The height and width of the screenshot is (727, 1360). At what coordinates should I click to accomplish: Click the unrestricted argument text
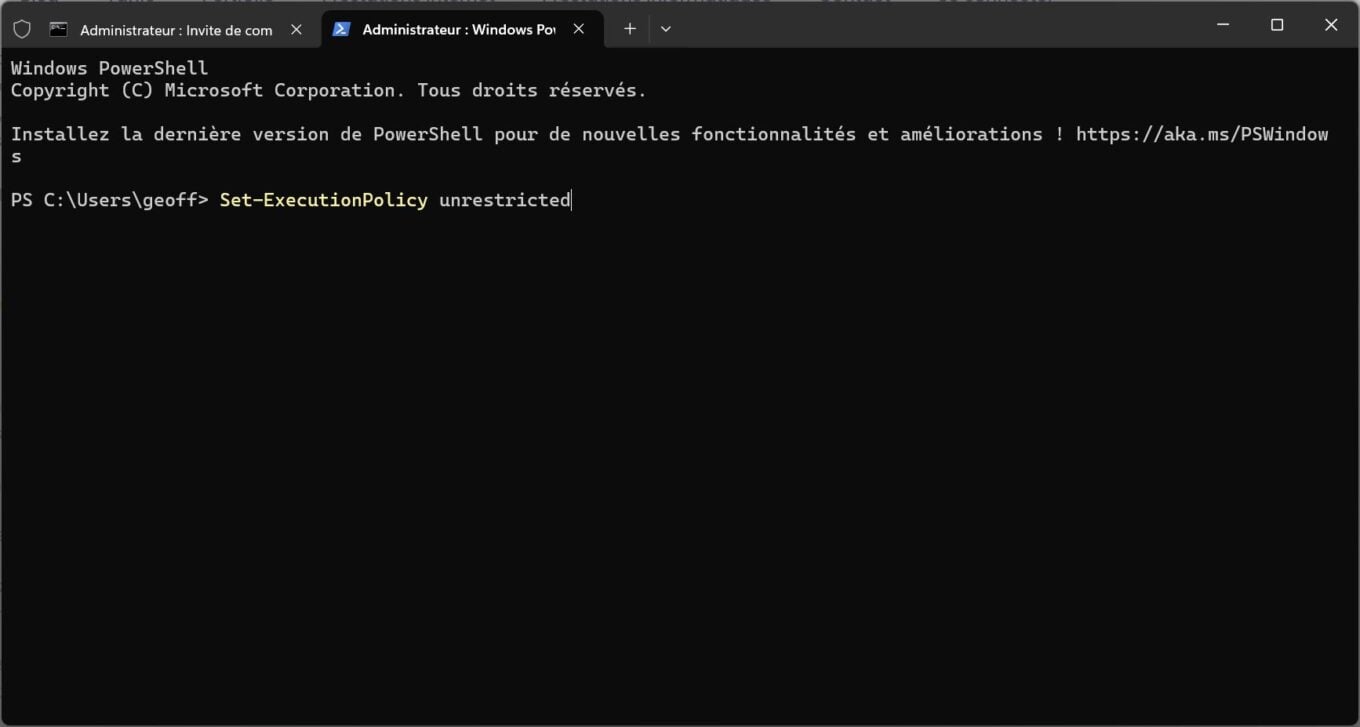(x=505, y=200)
